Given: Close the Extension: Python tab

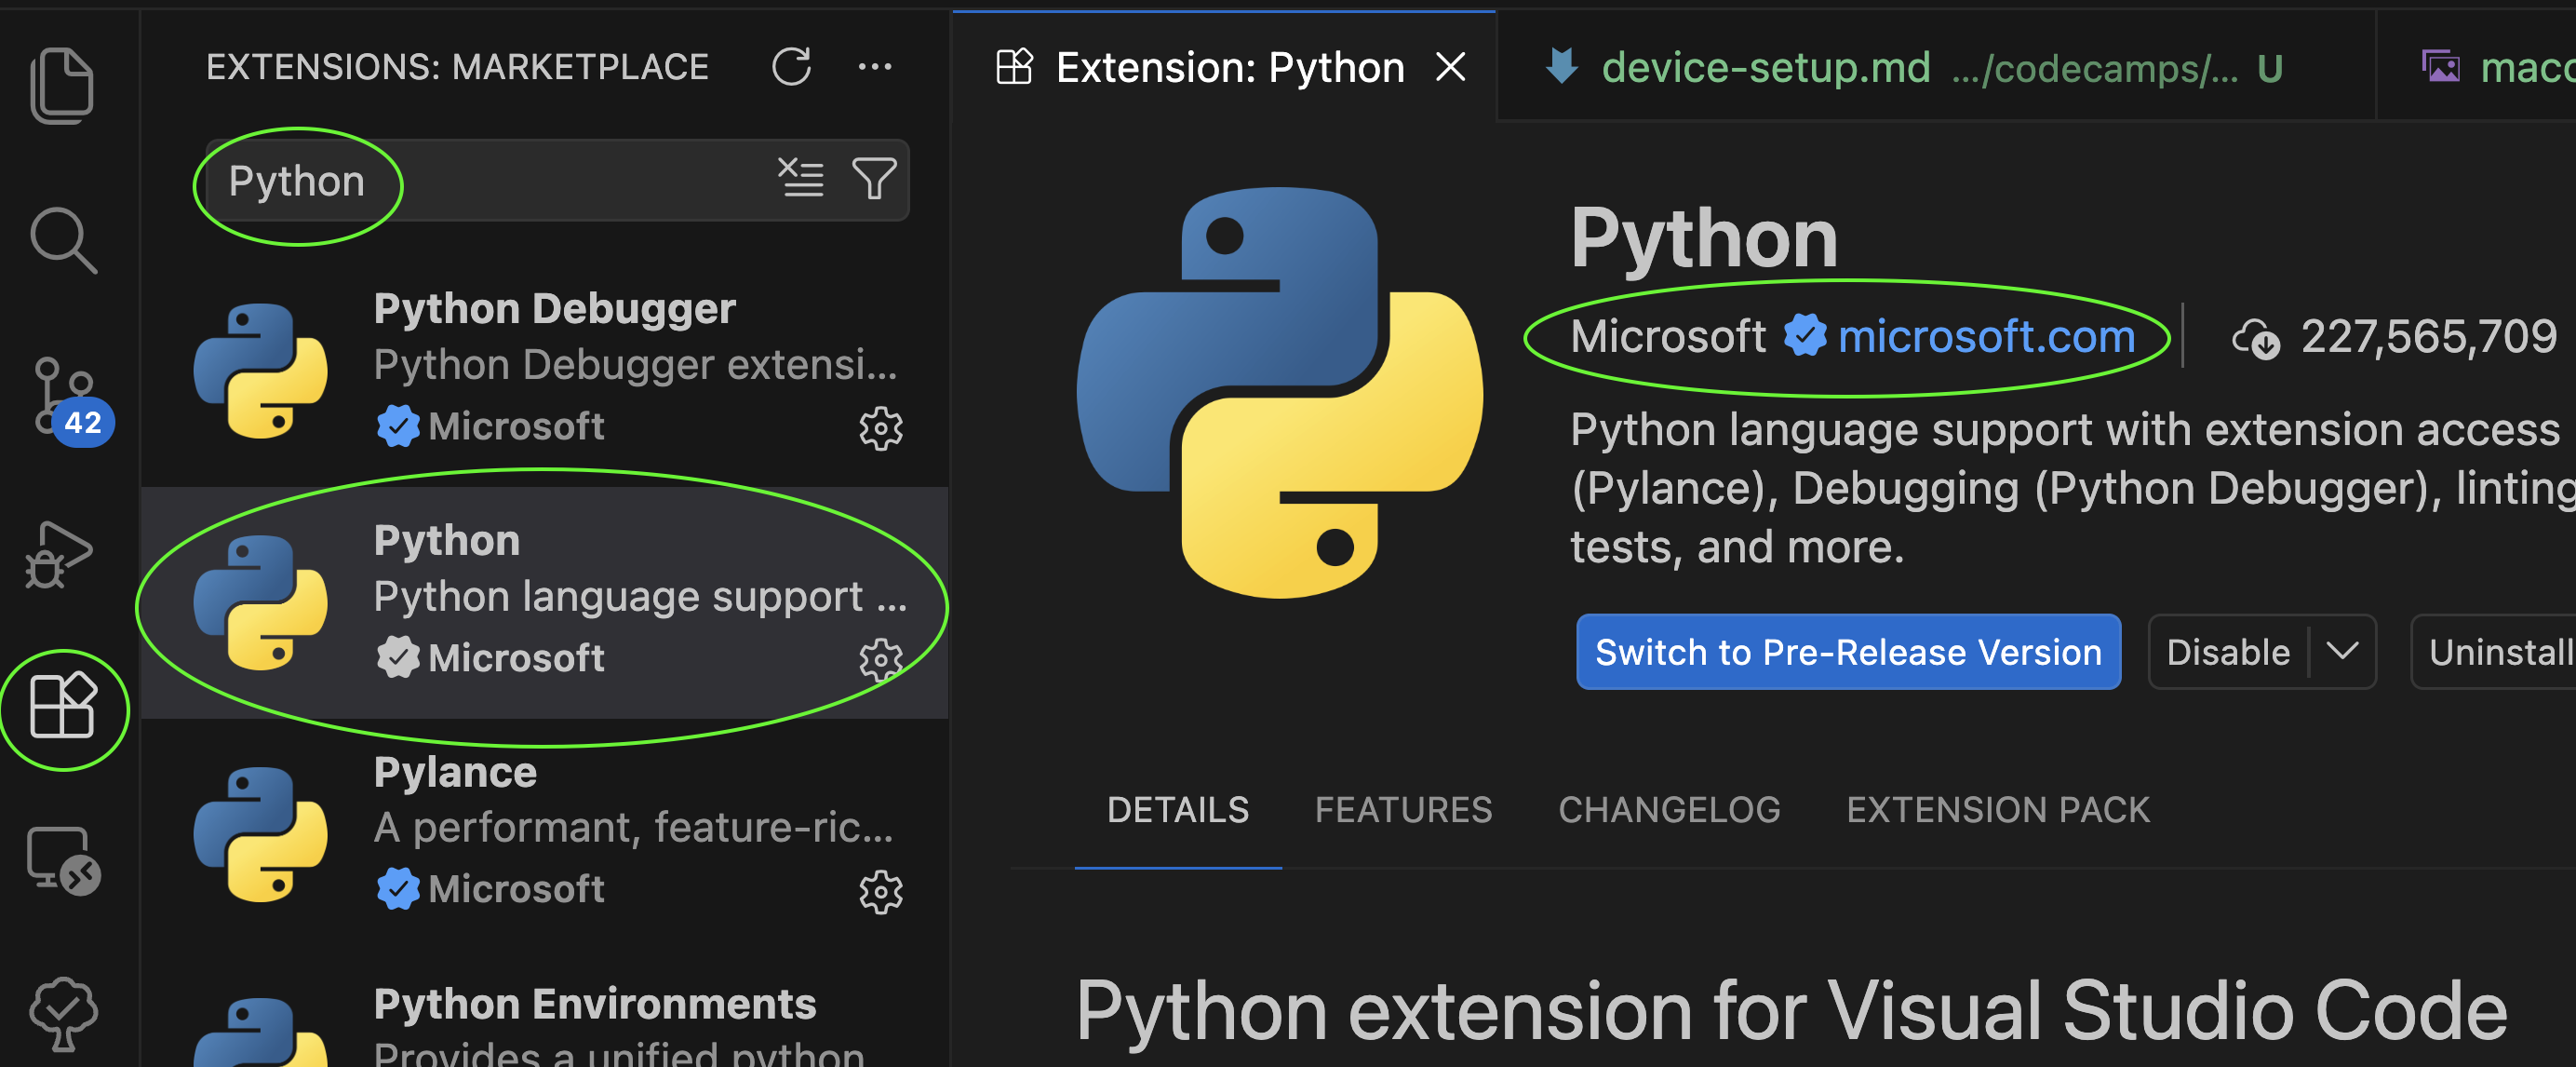Looking at the screenshot, I should coord(1450,68).
